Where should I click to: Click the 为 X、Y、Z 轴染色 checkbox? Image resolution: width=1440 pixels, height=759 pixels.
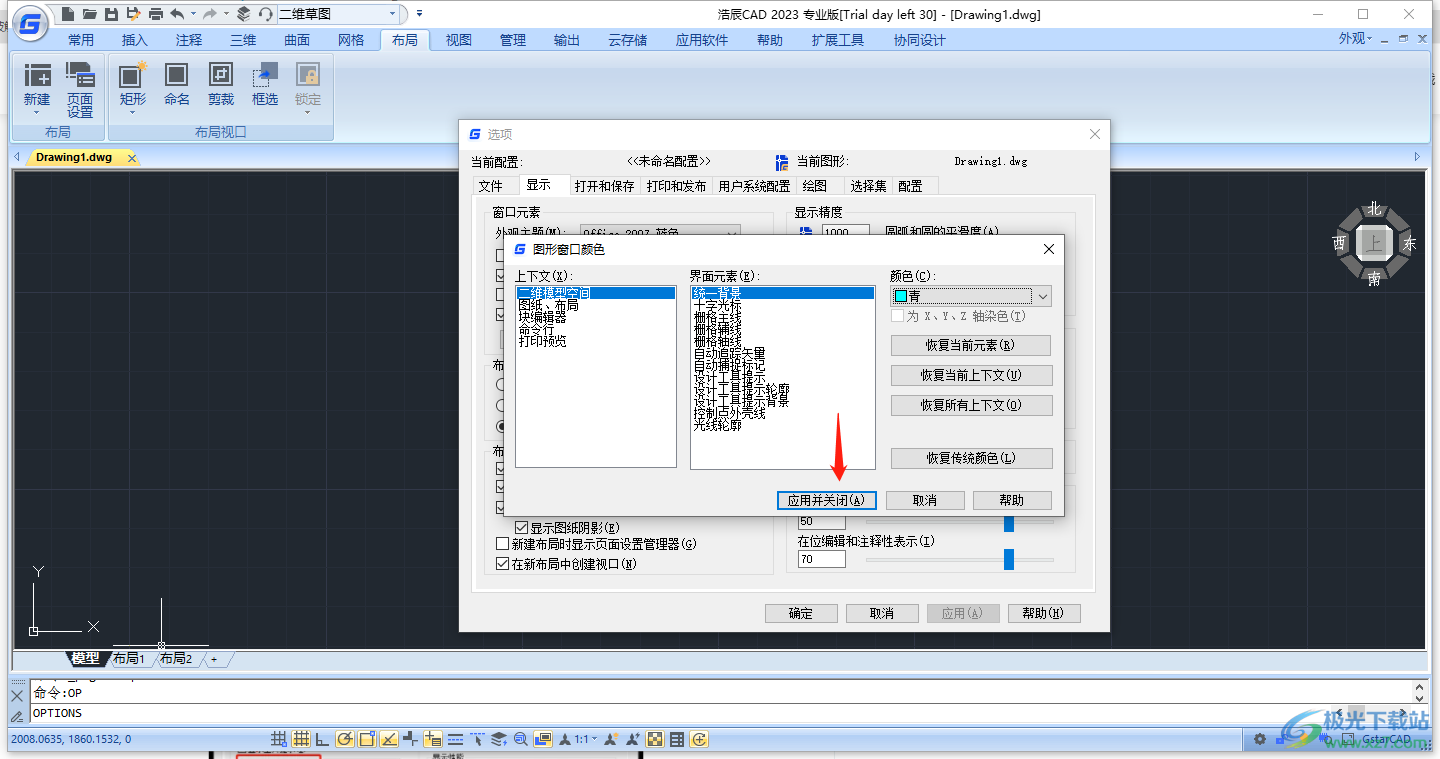click(x=897, y=316)
